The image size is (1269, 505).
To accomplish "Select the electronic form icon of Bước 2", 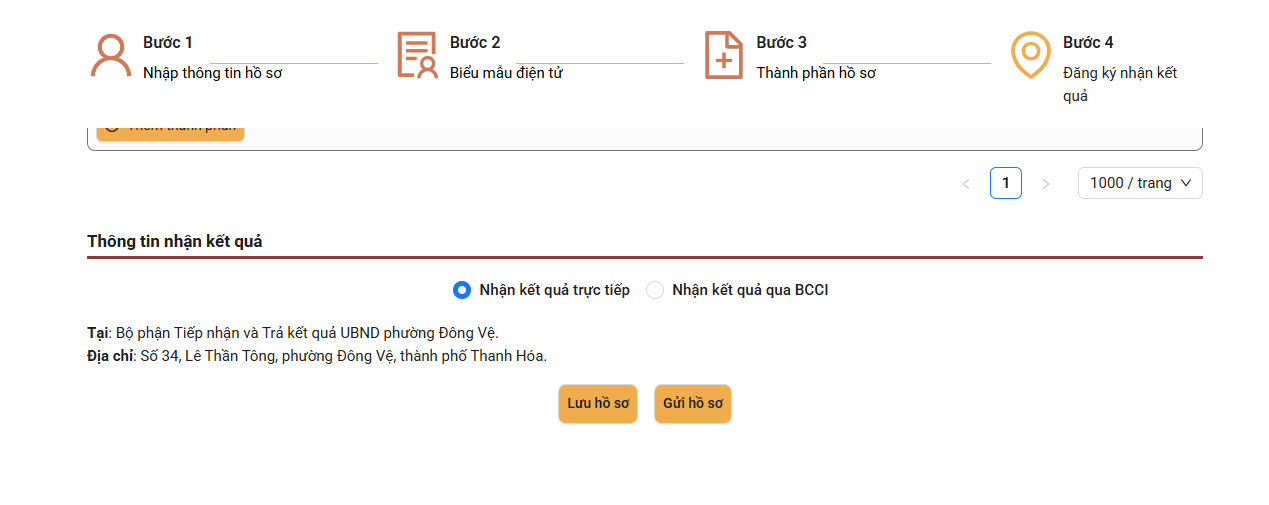I will point(417,55).
